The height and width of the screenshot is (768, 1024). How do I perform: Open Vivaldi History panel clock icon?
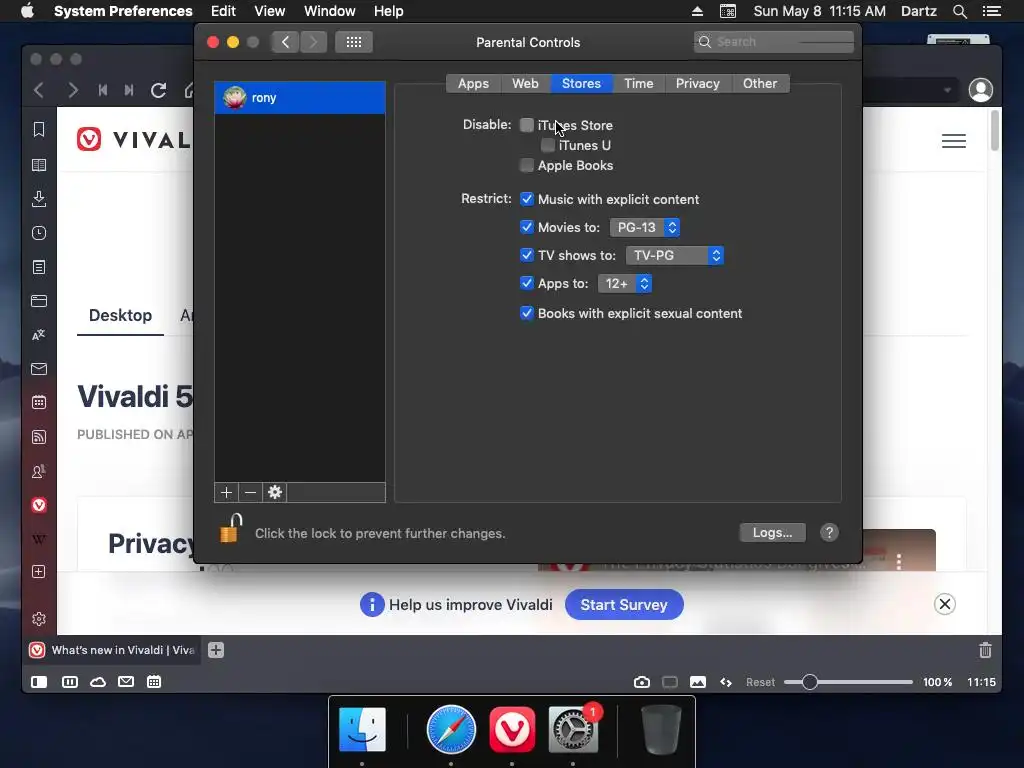[39, 233]
